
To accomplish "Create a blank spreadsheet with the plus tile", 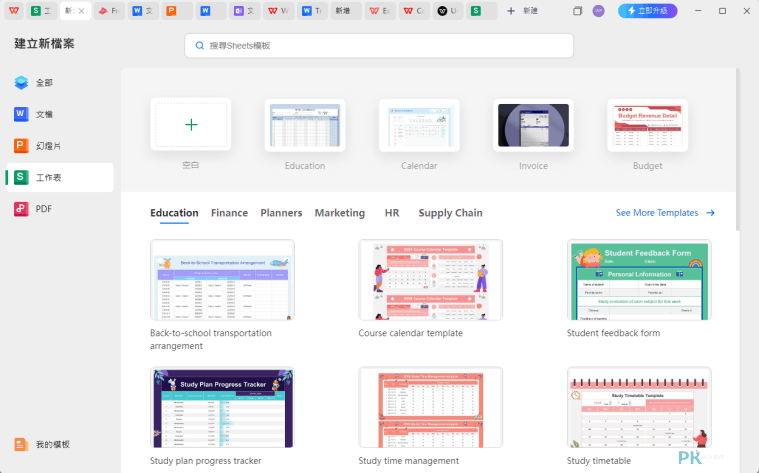I will point(191,125).
